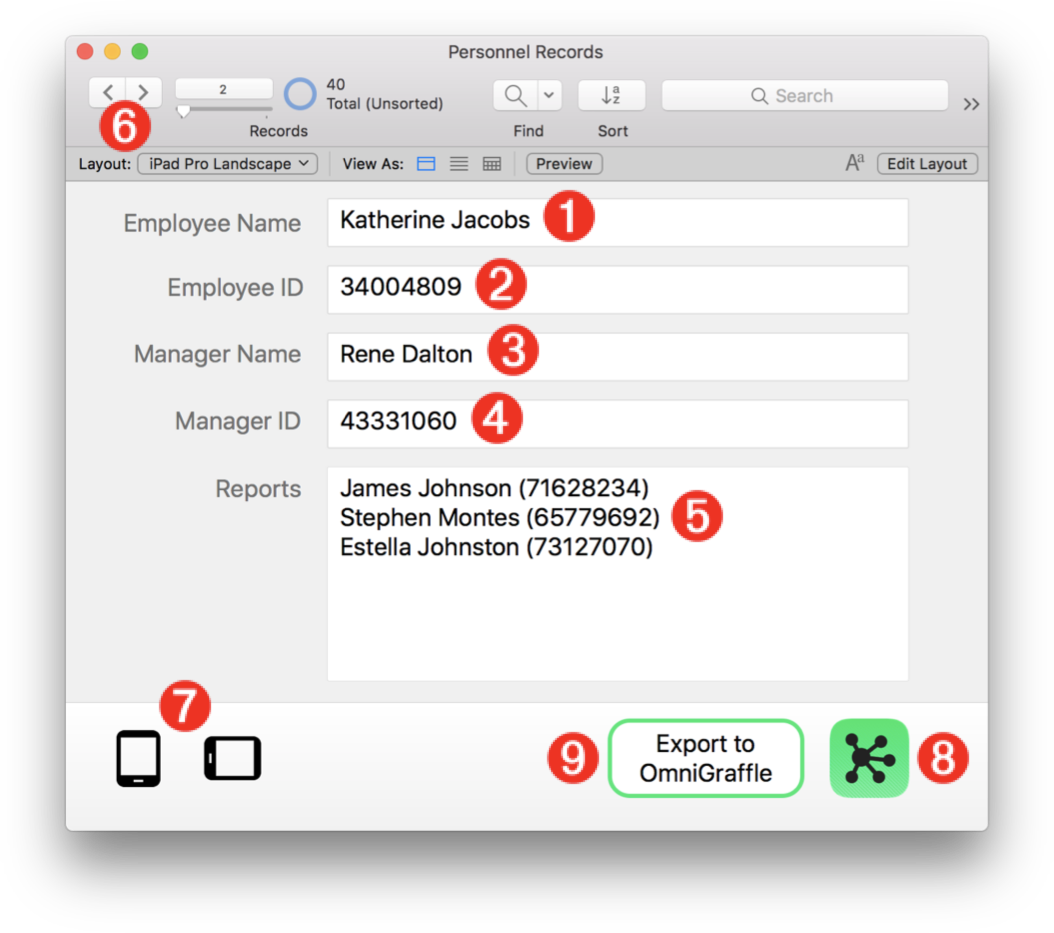Open the Layout dropdown menu
This screenshot has height=933, width=1054.
point(227,164)
